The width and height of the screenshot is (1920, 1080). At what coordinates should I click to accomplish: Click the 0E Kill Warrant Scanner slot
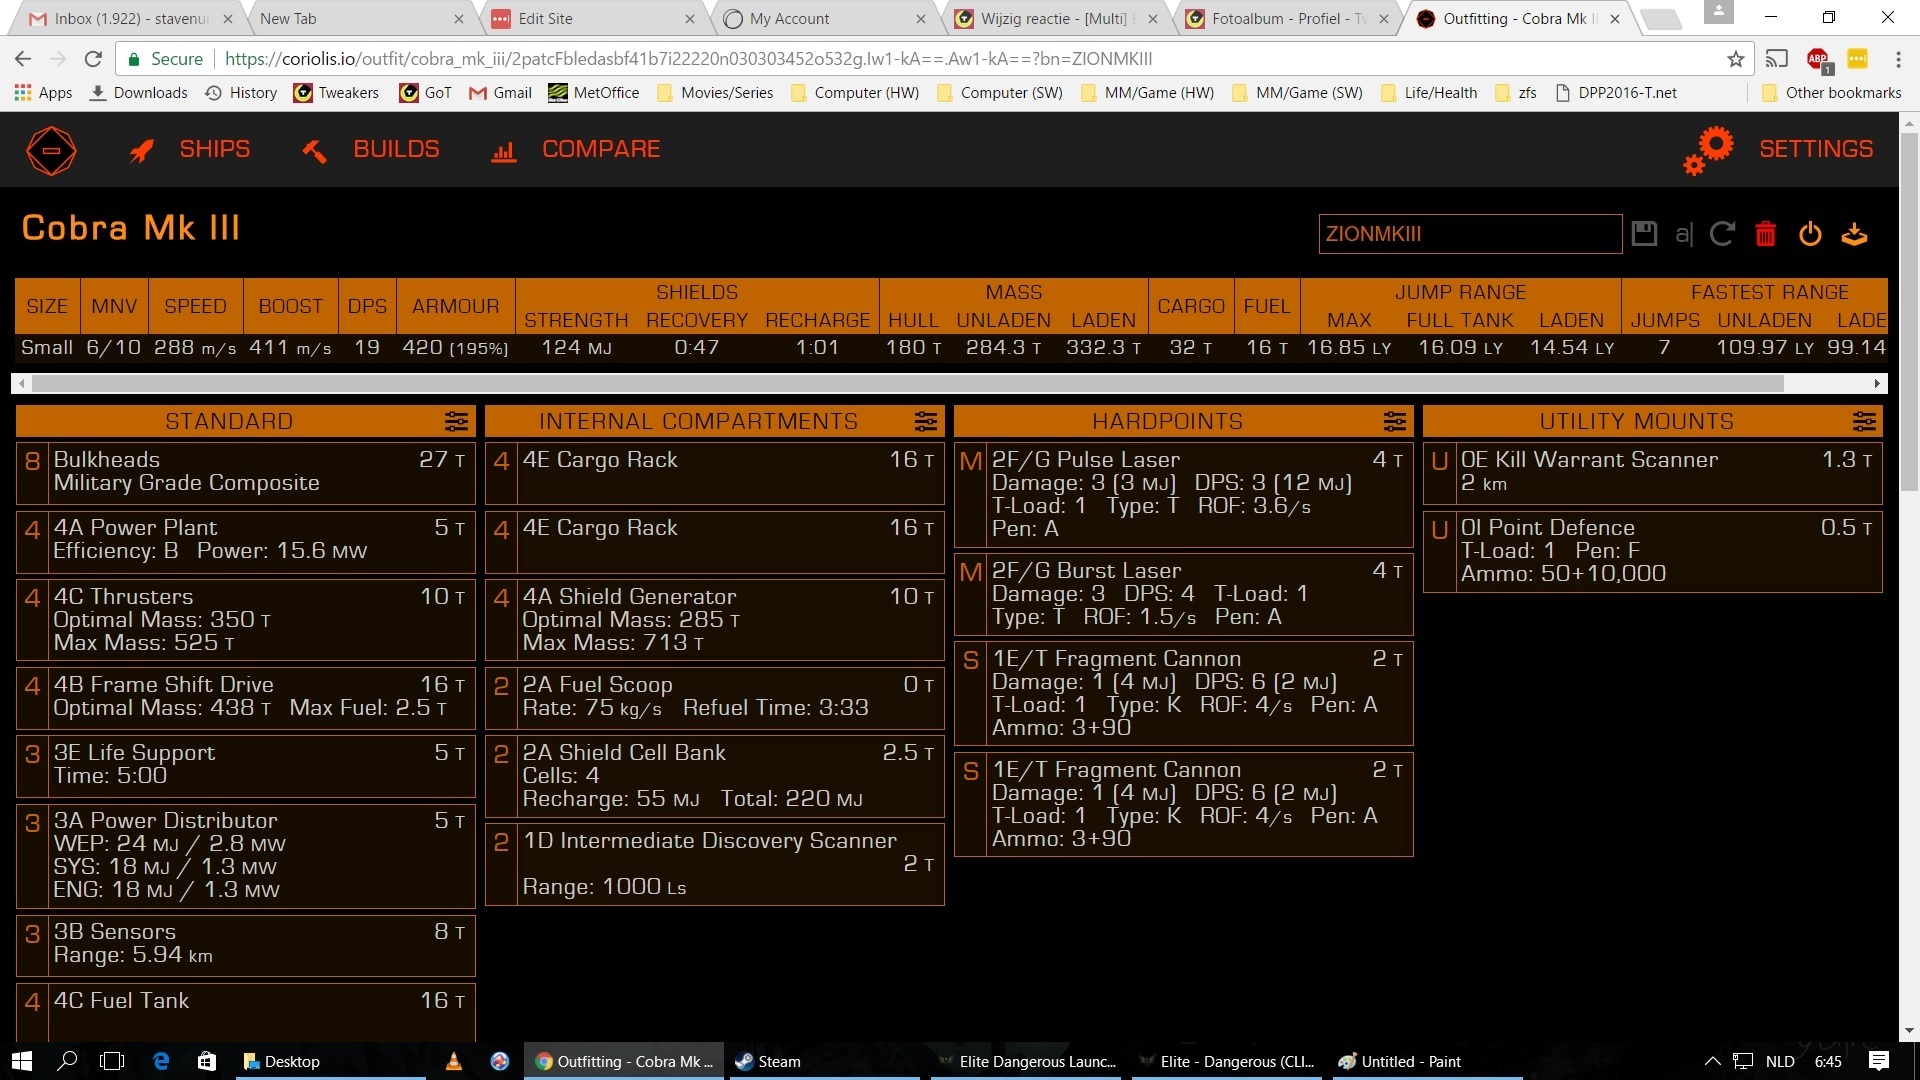1652,471
